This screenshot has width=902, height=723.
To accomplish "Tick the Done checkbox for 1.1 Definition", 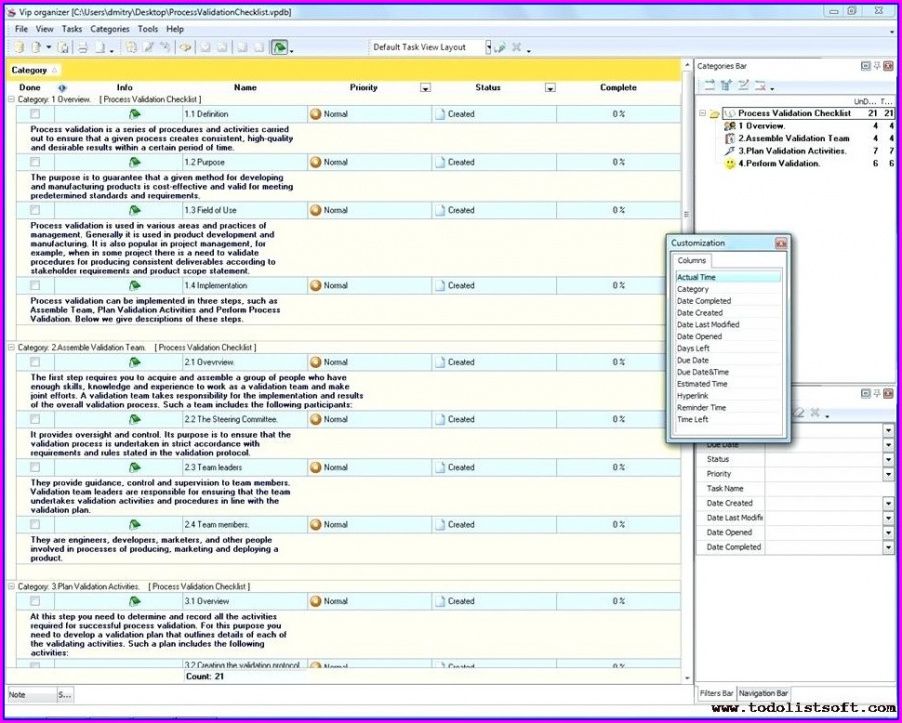I will 35,114.
